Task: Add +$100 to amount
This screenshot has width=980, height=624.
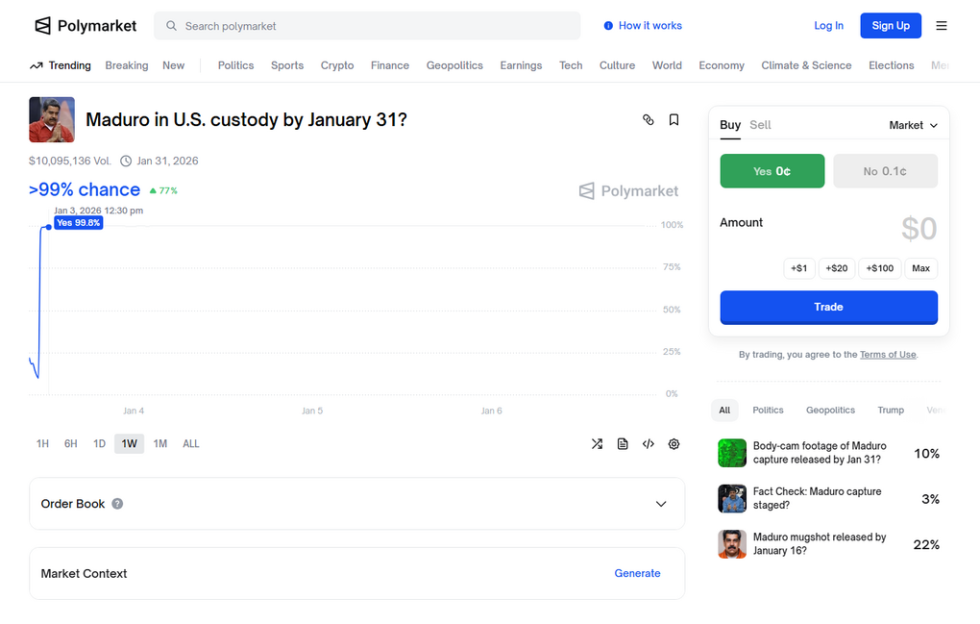Action: click(x=879, y=268)
